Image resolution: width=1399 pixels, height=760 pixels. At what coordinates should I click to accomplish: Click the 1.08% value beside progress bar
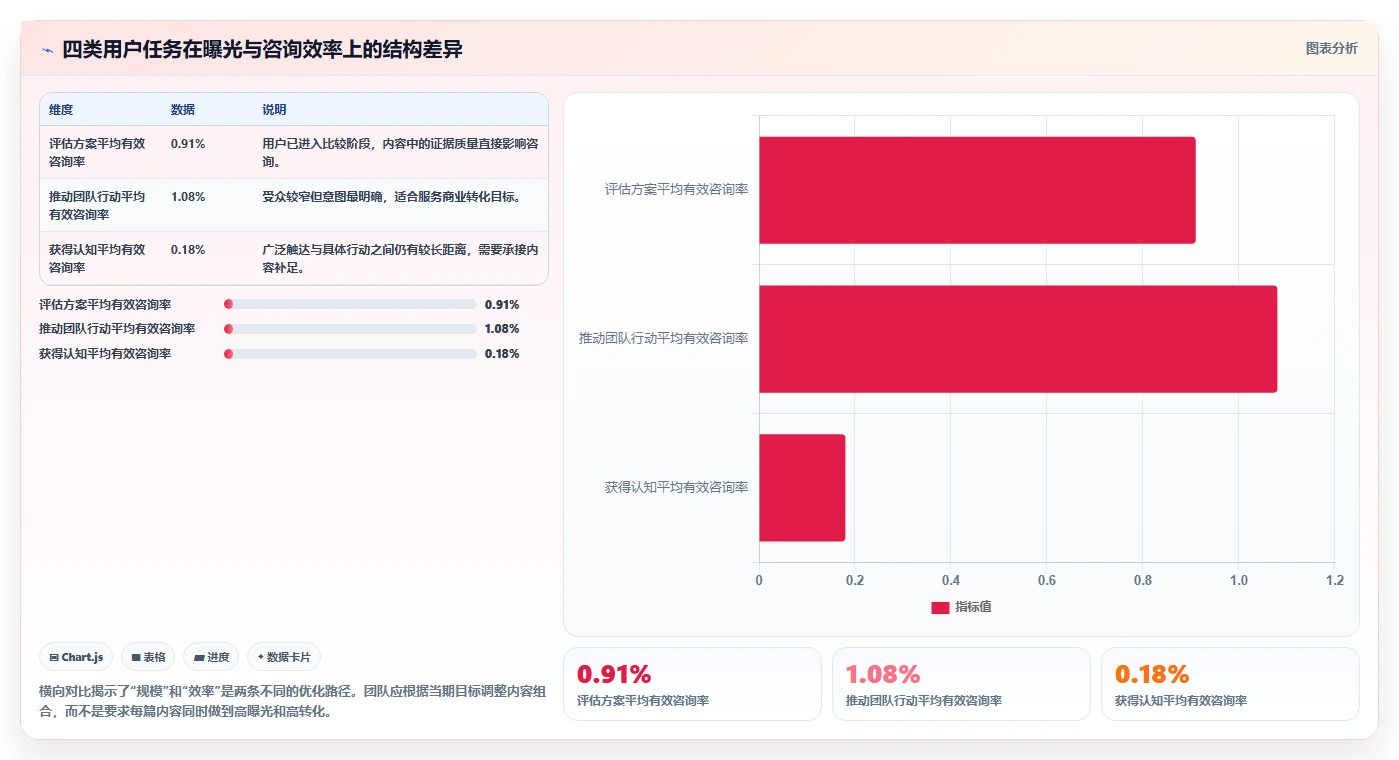click(x=502, y=328)
